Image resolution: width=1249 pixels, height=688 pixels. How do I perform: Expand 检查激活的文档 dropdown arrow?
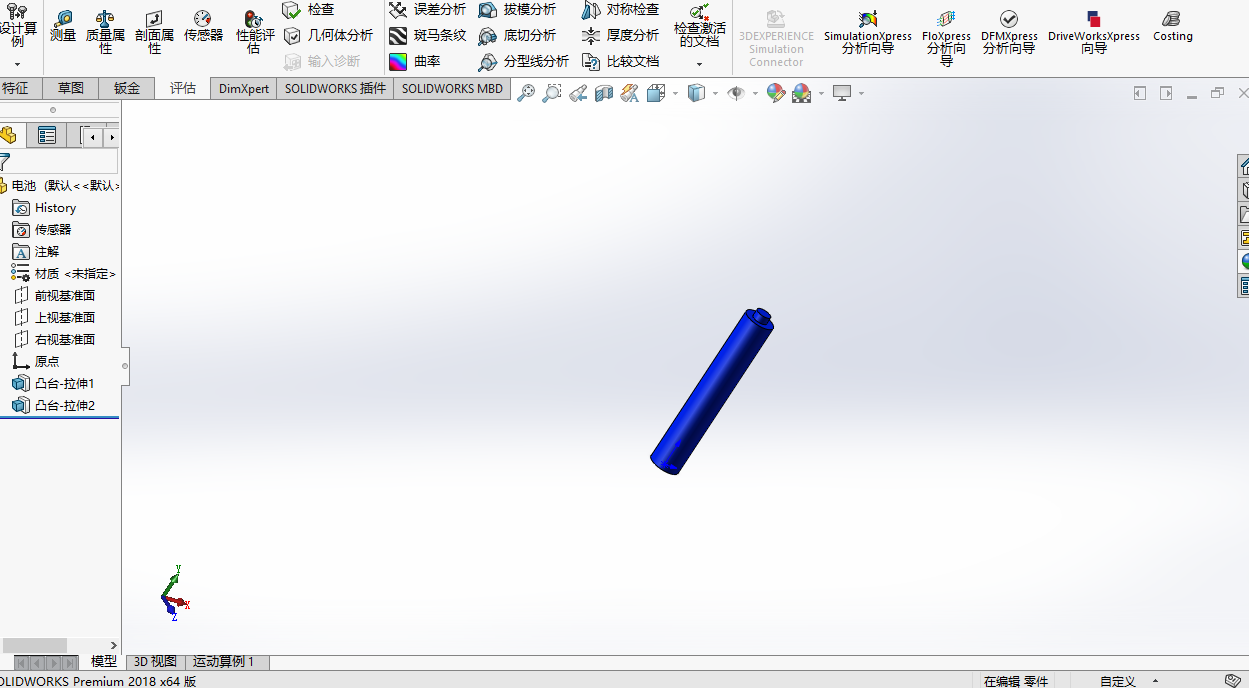699,65
